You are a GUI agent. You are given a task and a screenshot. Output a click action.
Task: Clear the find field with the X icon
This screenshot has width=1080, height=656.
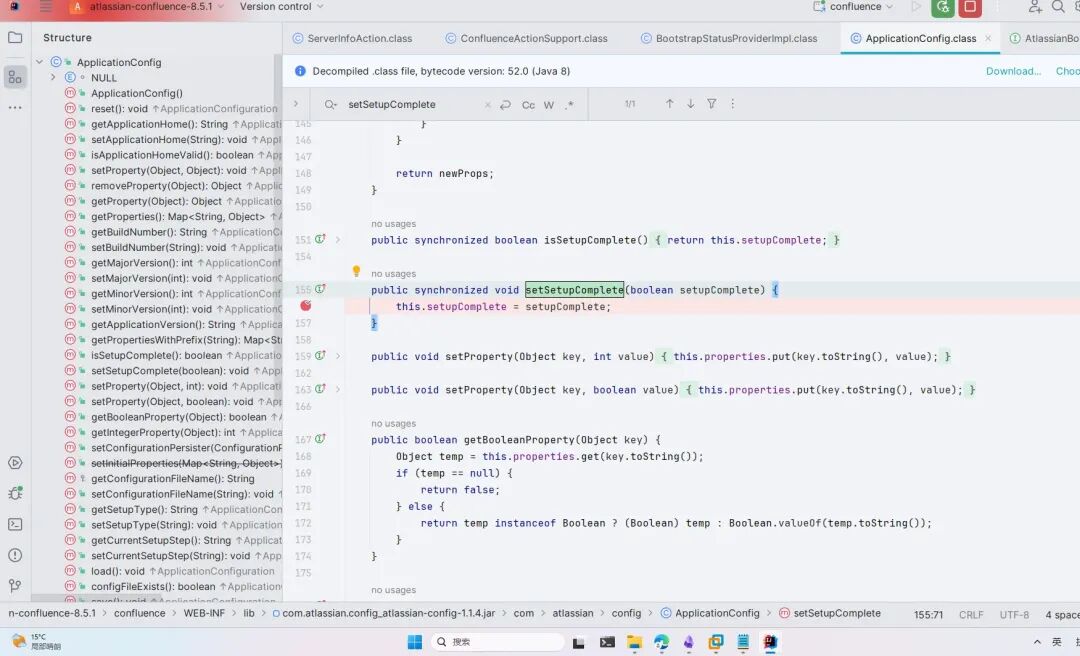pyautogui.click(x=488, y=105)
